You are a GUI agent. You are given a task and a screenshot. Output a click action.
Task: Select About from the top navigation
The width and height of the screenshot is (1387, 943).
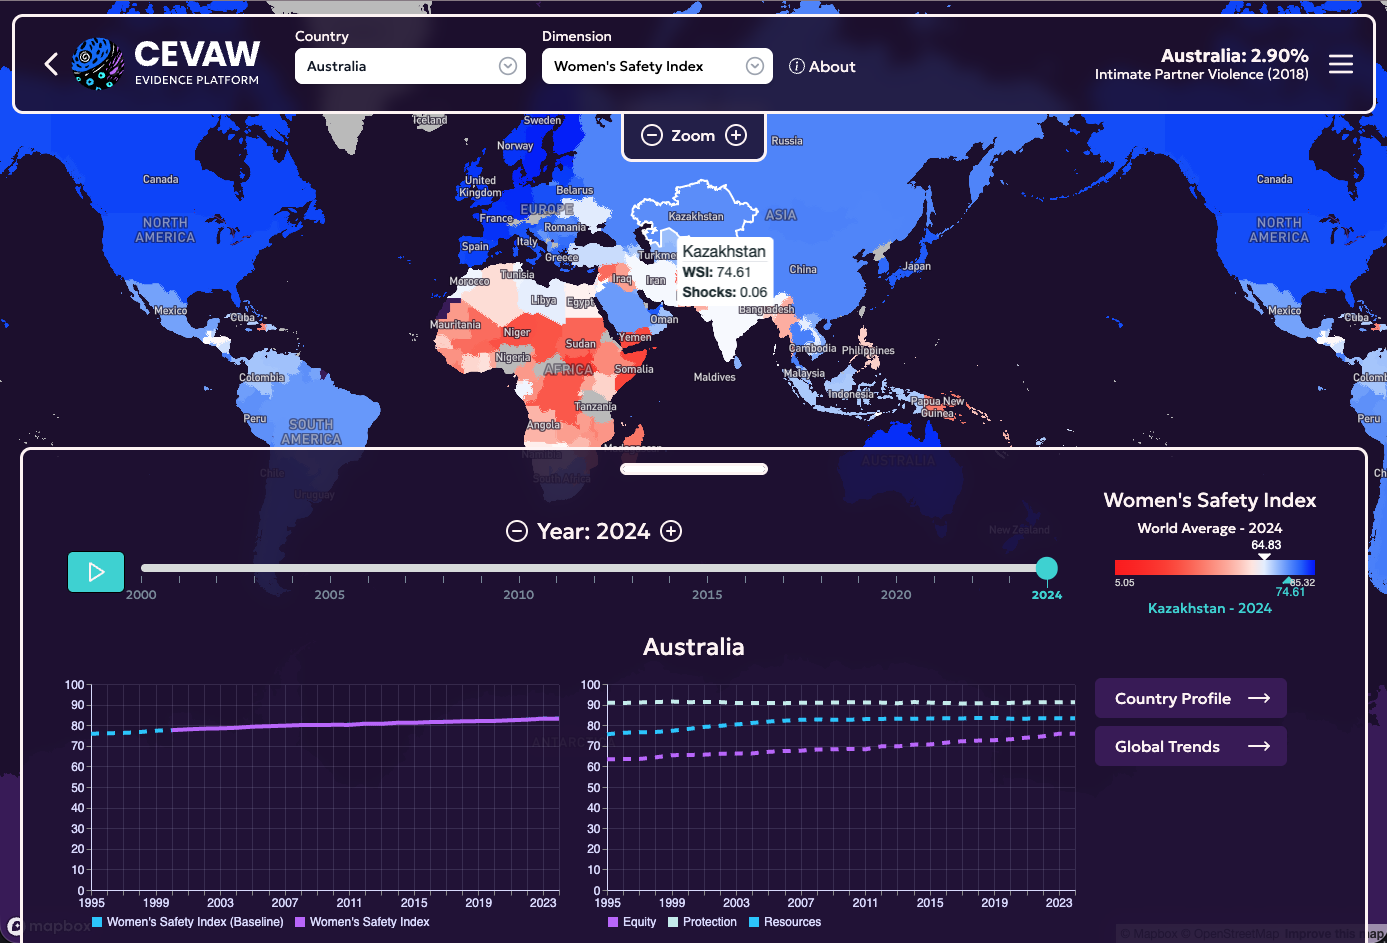[822, 66]
